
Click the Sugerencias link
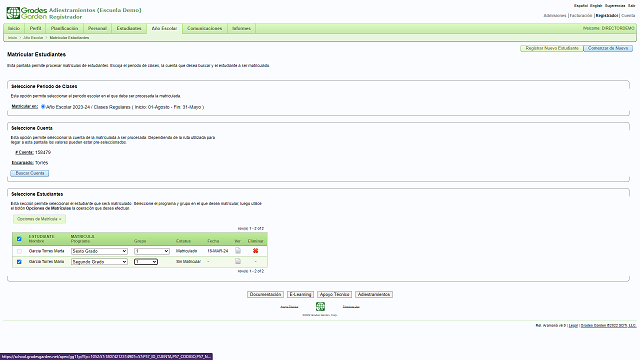click(x=615, y=6)
